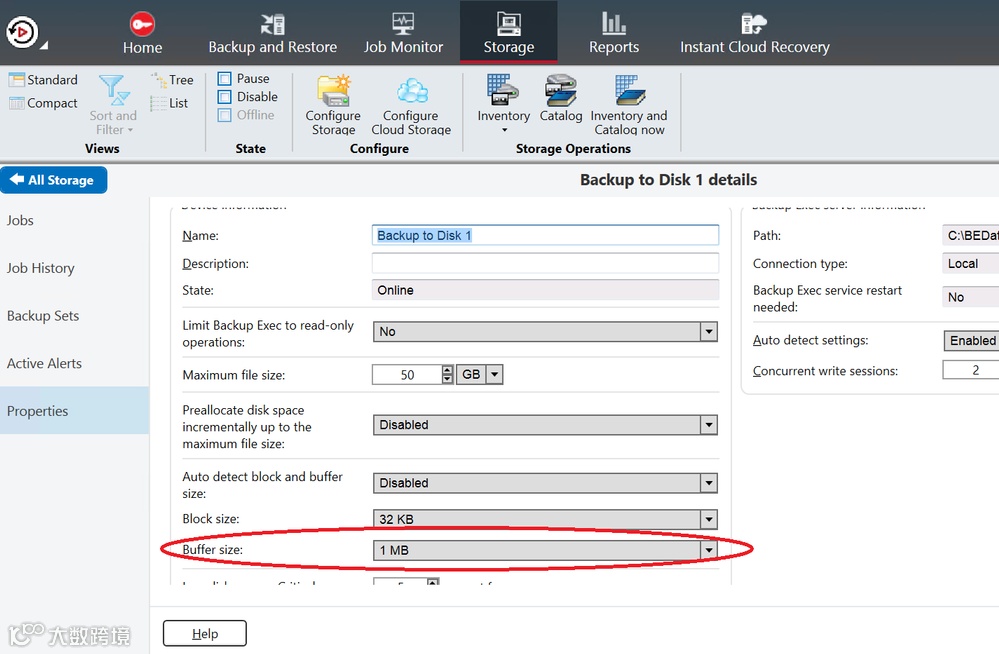Launch Configure Cloud Storage
Screen dimensions: 999x654
(x=411, y=105)
